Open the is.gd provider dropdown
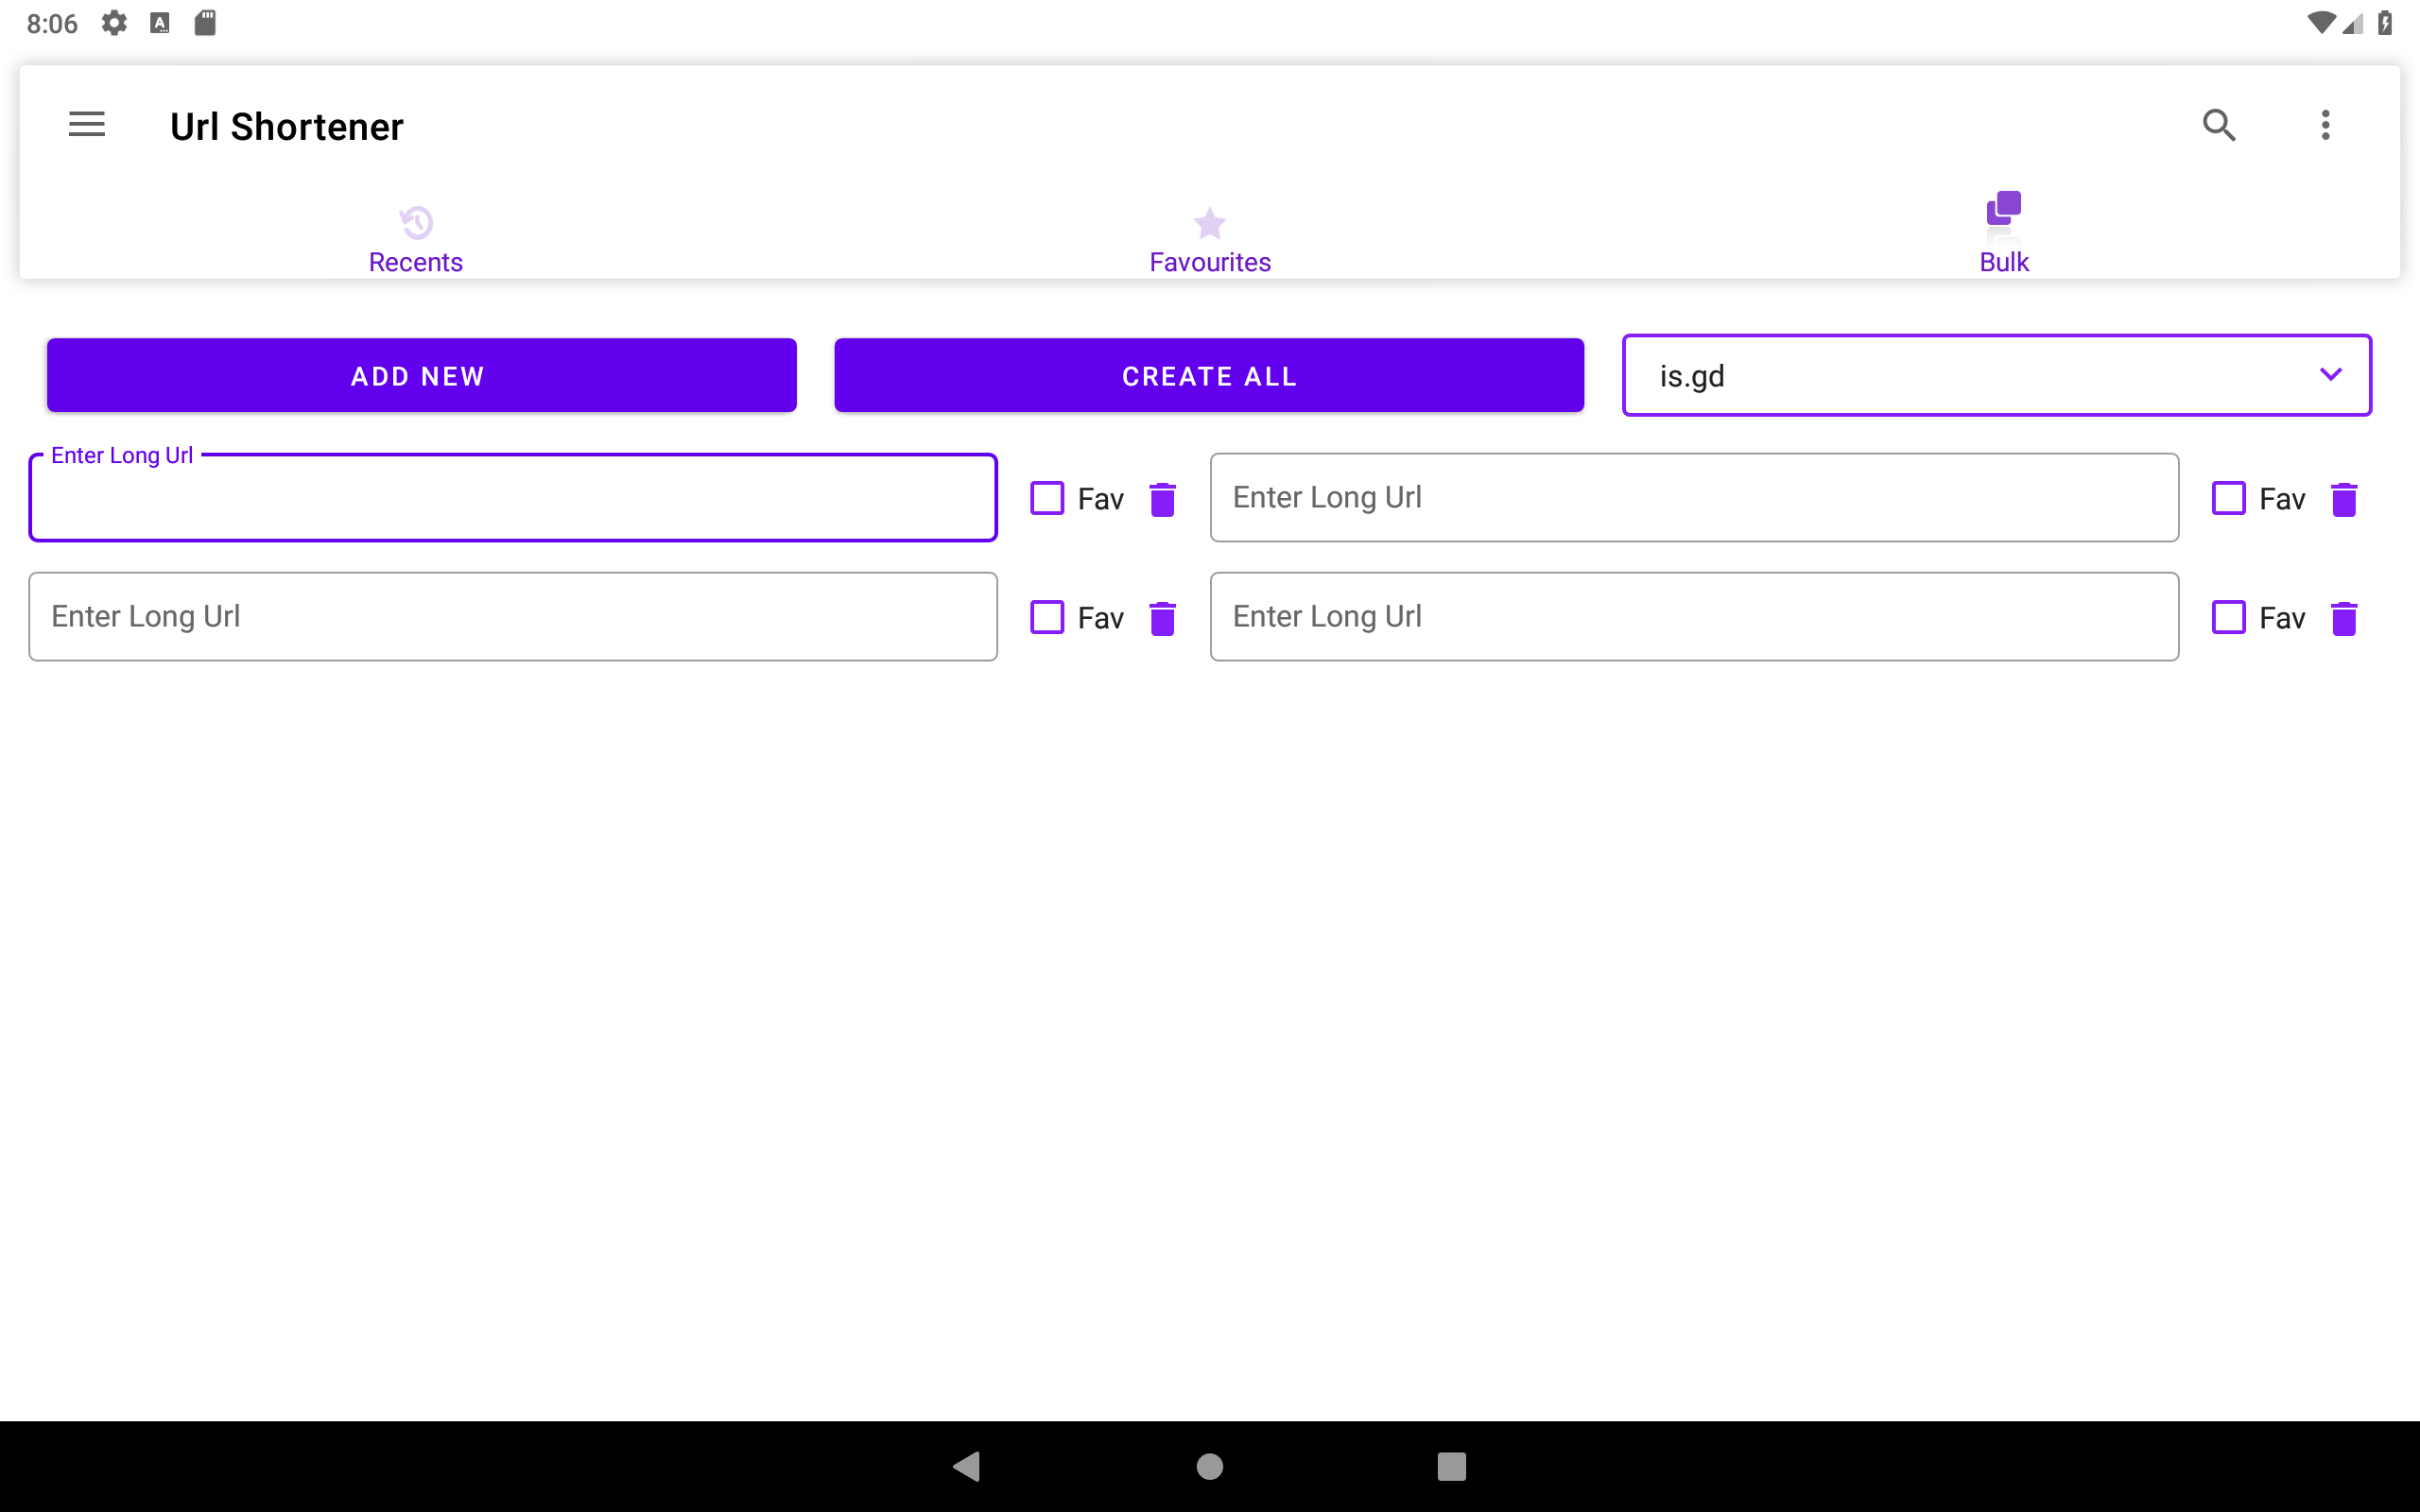Image resolution: width=2420 pixels, height=1512 pixels. coord(1997,375)
